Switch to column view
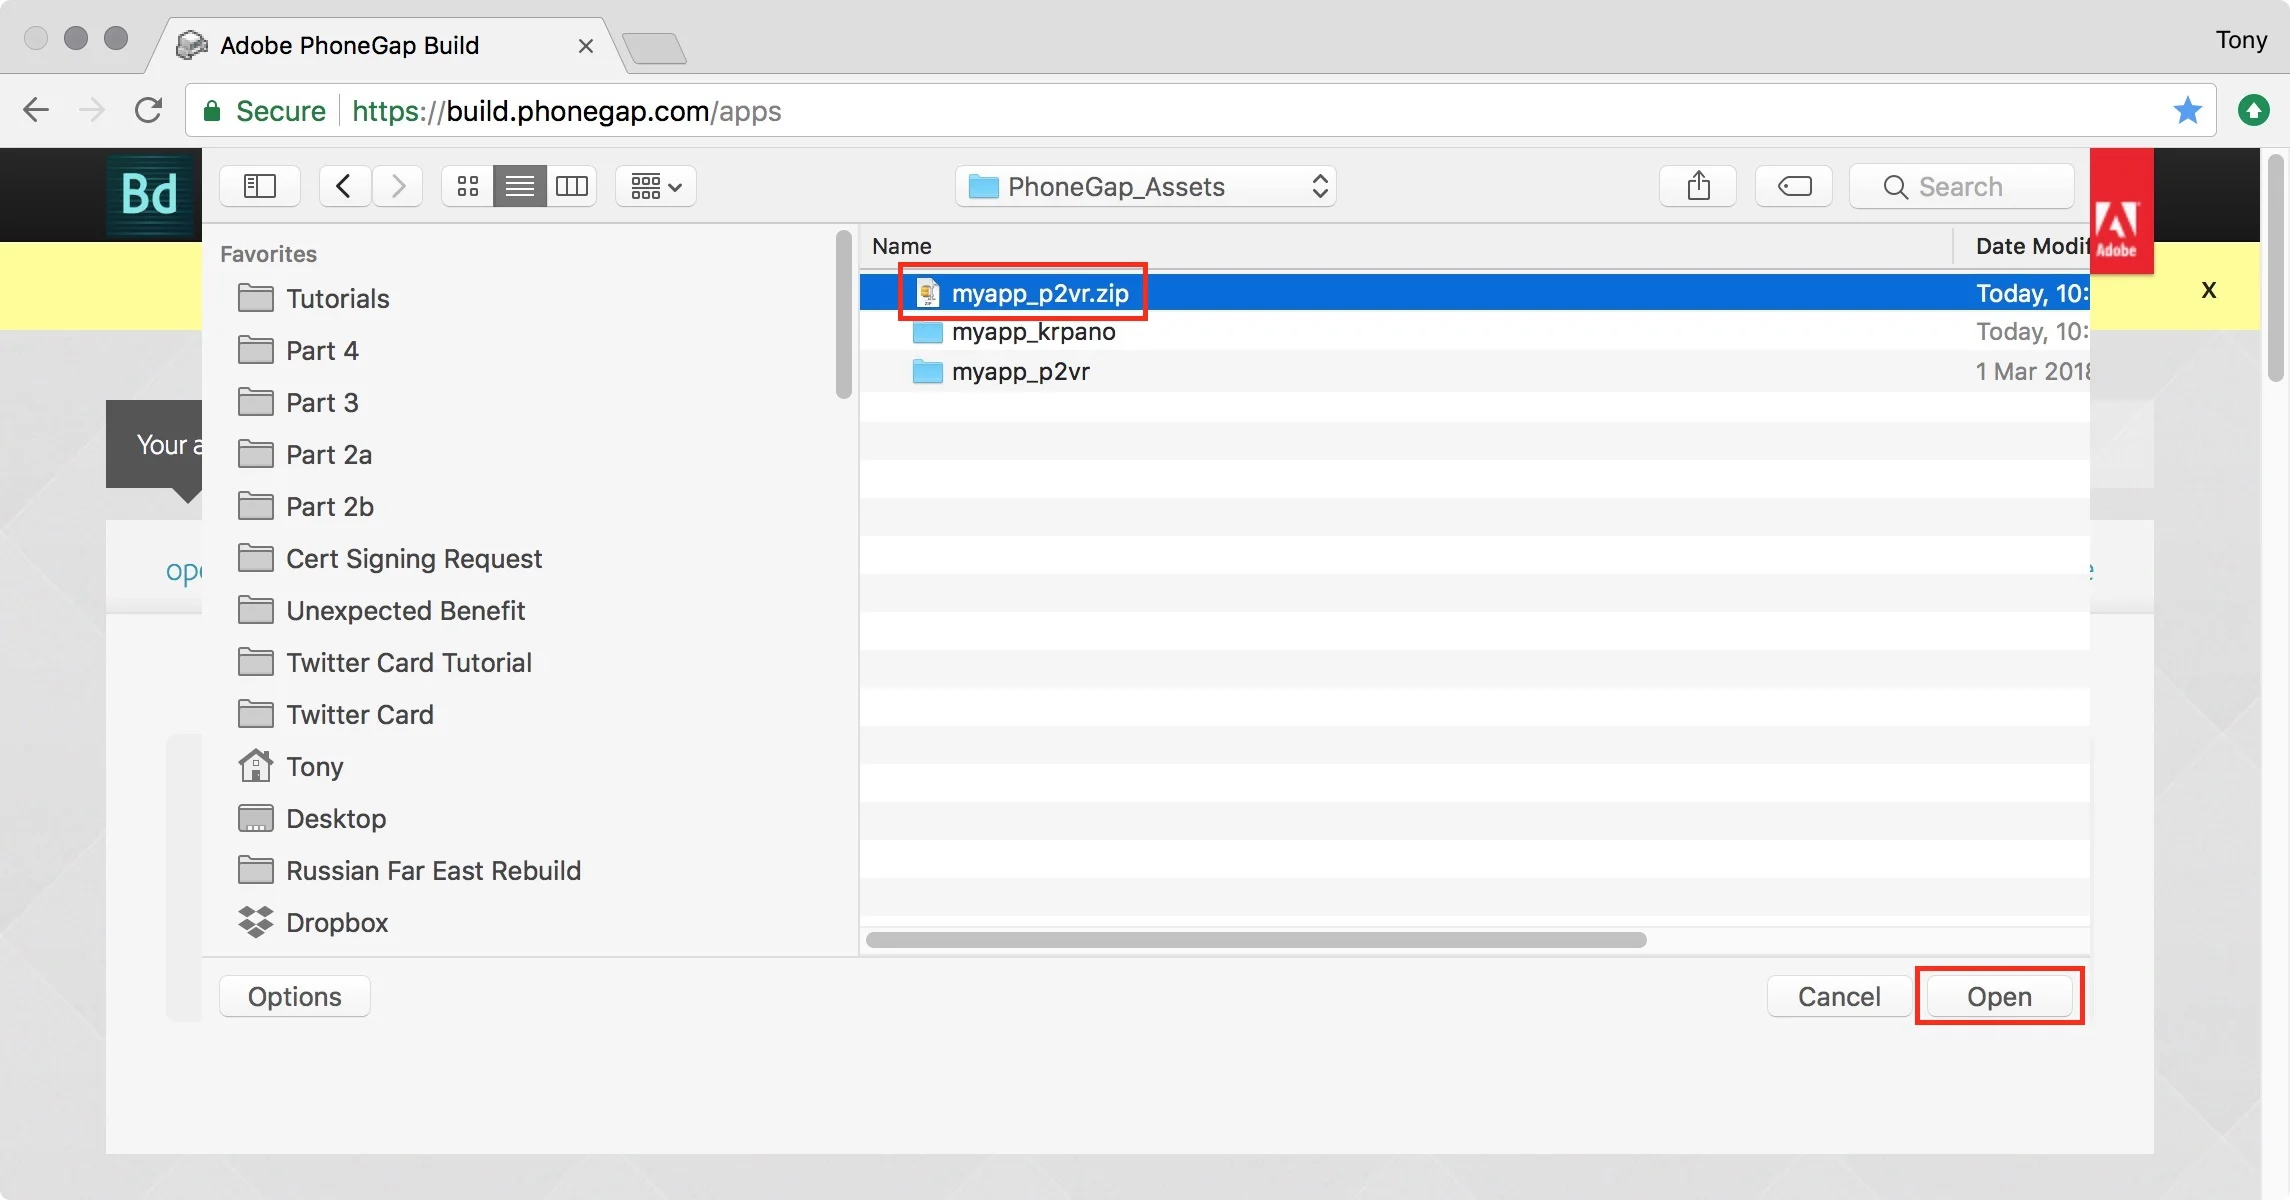Screen dimensions: 2290x1200 572,186
